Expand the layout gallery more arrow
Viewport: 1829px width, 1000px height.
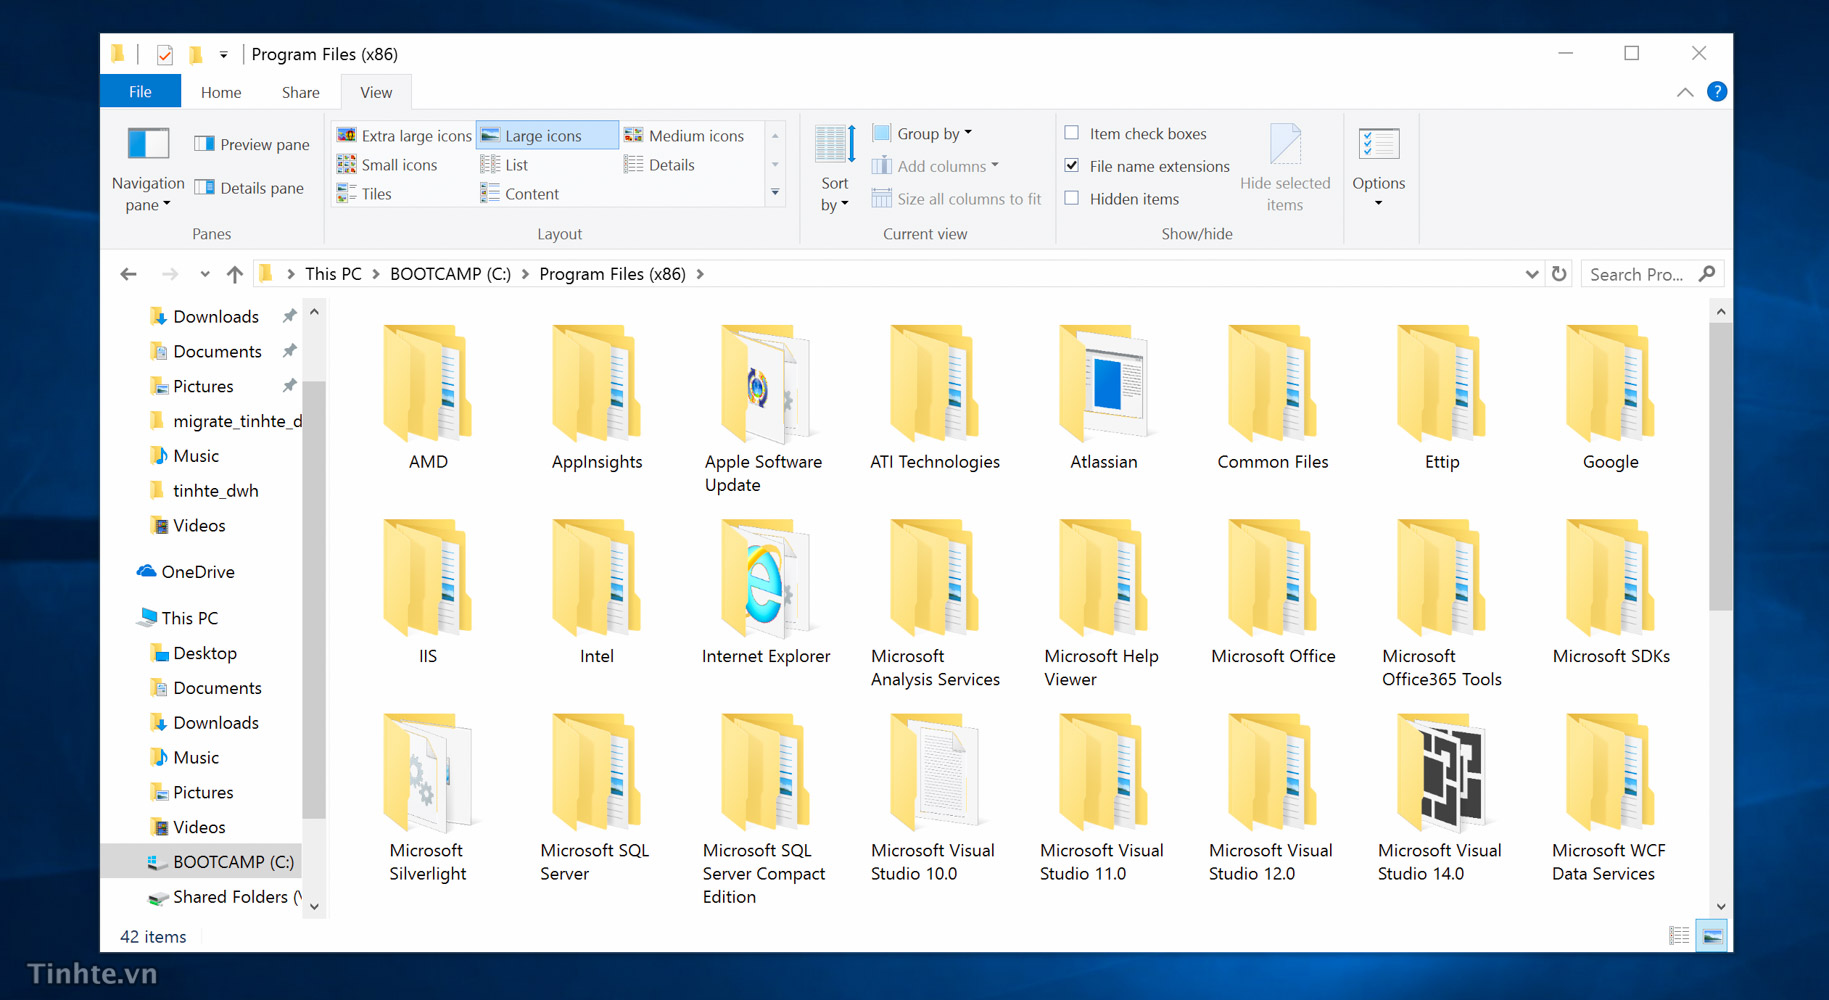click(775, 193)
